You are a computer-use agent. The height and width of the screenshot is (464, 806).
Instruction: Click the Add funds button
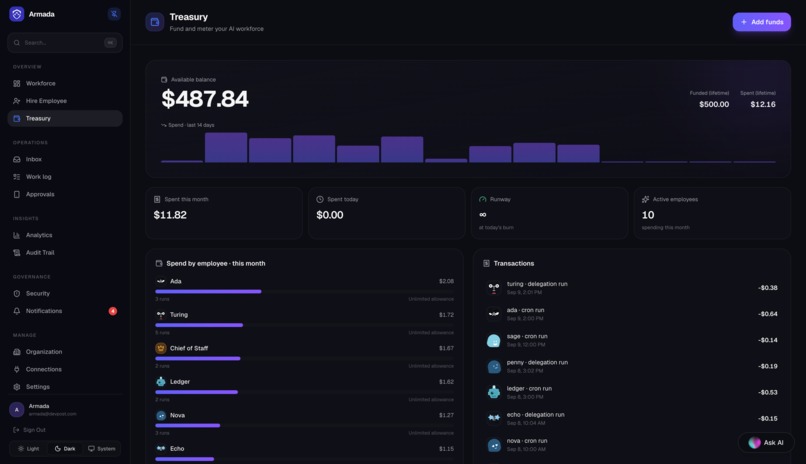(x=761, y=22)
